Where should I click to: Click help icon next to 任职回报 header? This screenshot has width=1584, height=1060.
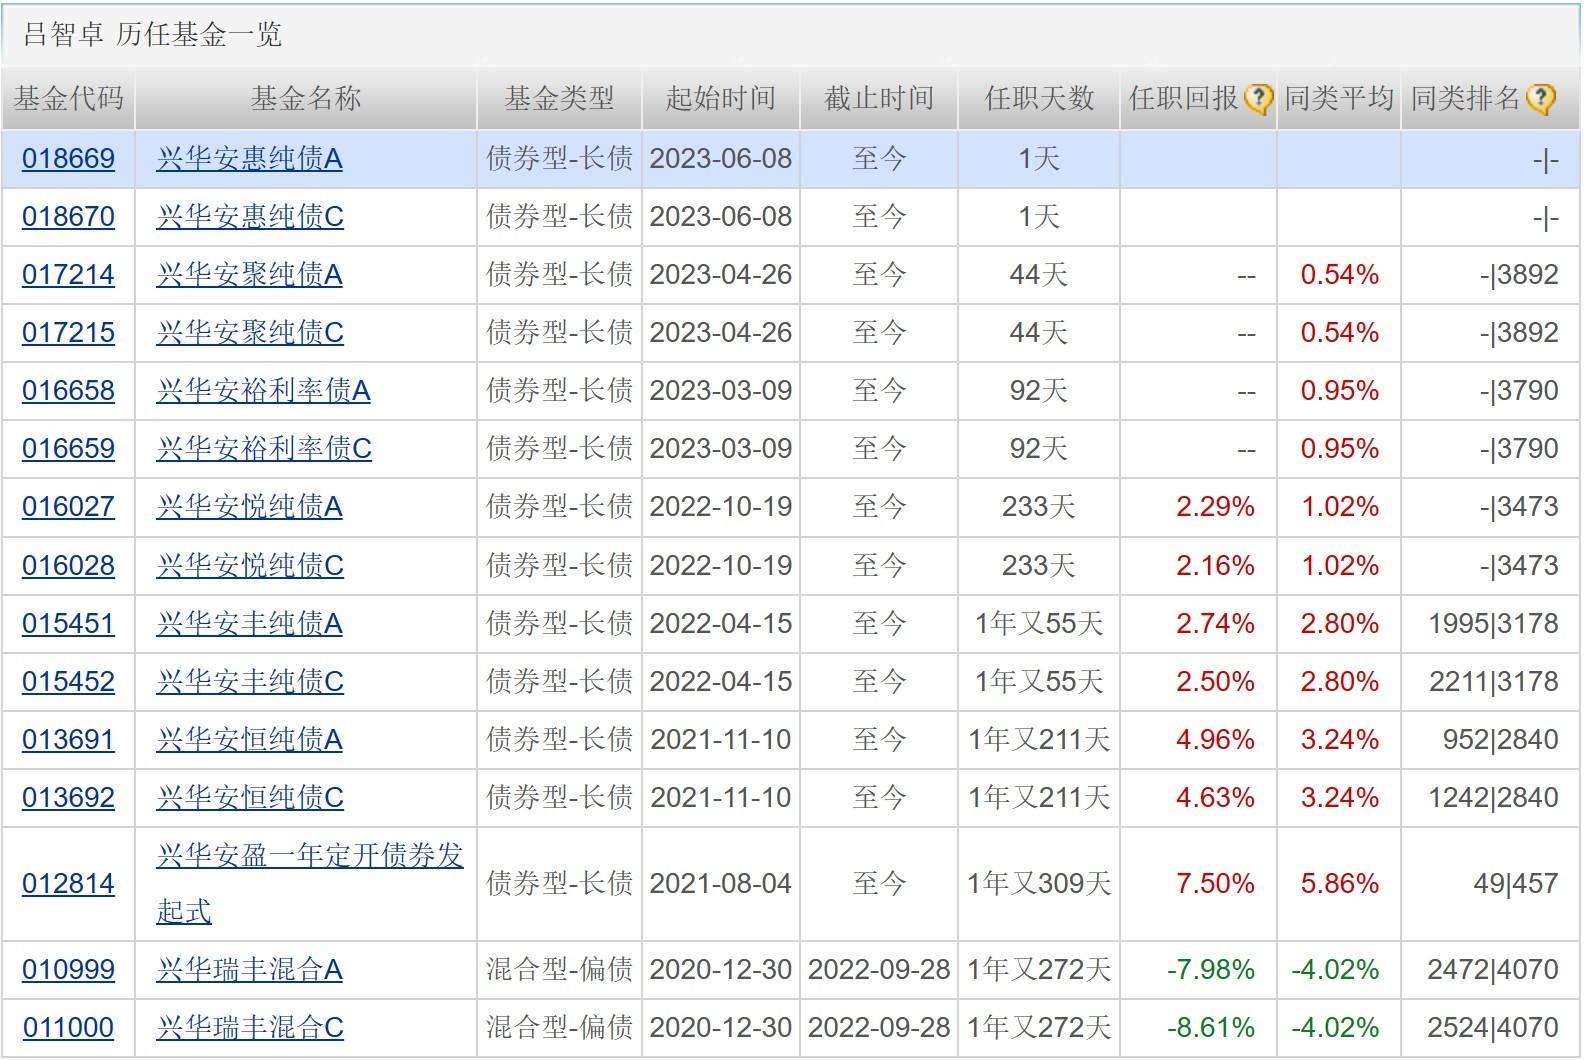pos(1257,99)
